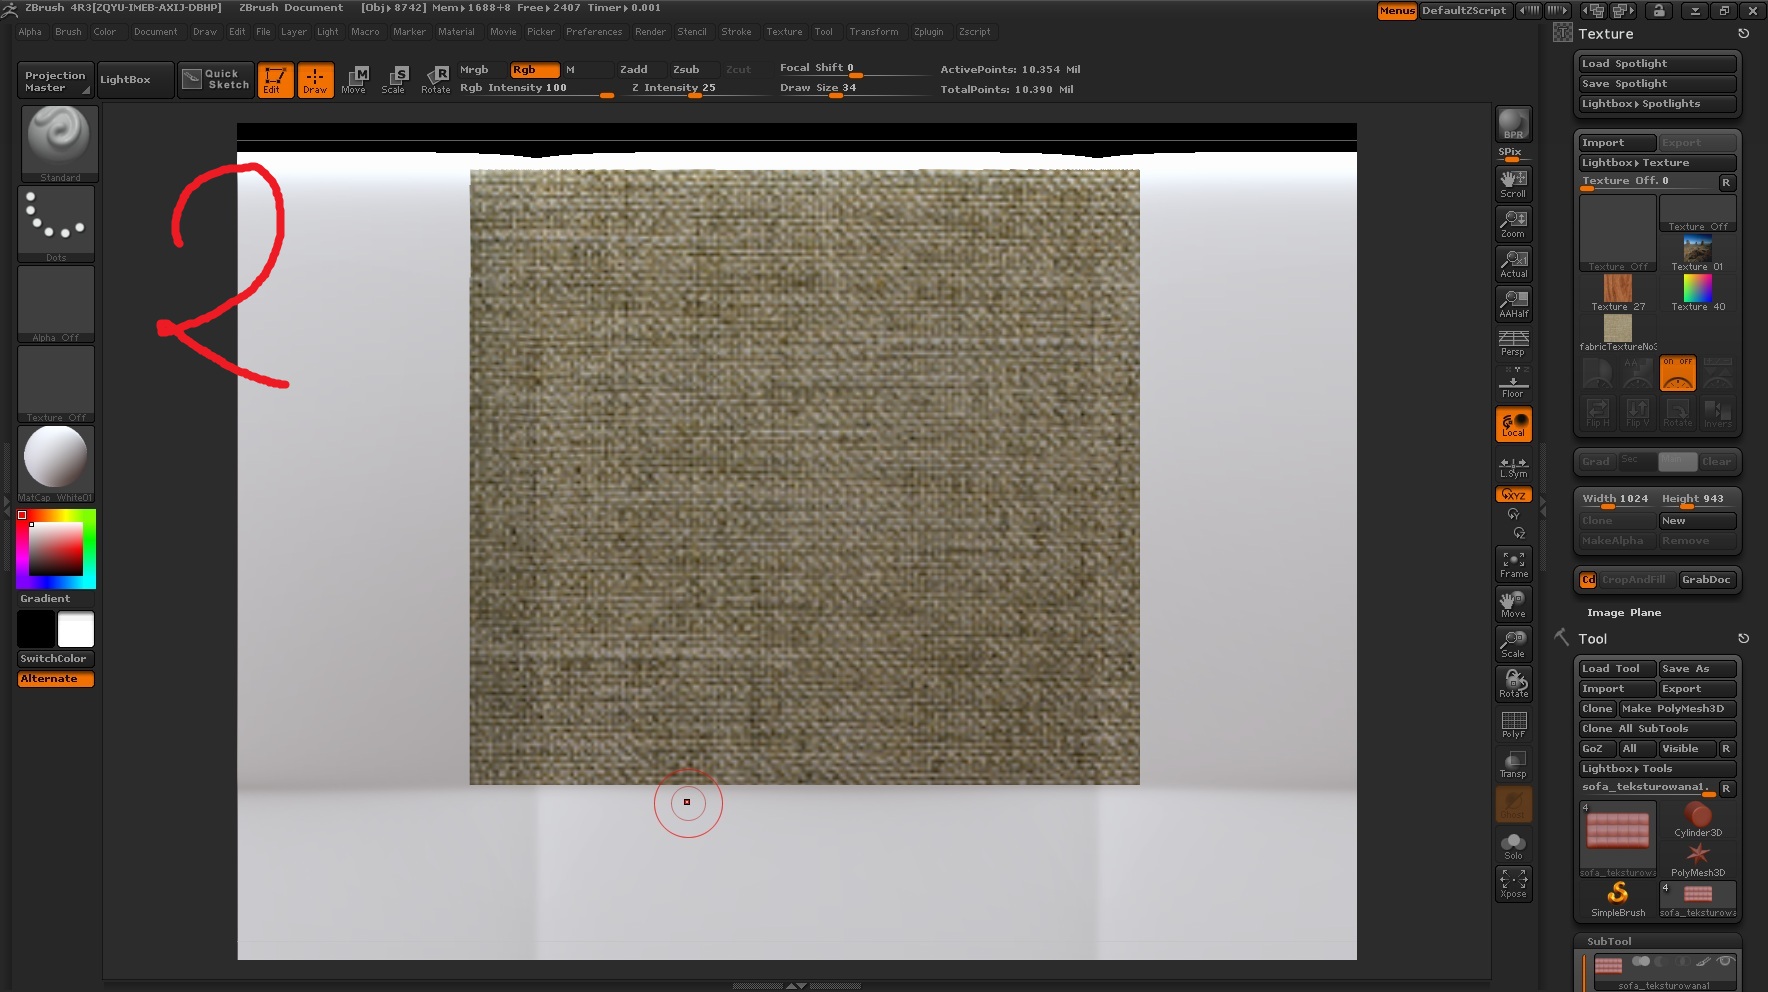Open the Texture Off selector on left shelf
1768x992 pixels.
[56, 383]
